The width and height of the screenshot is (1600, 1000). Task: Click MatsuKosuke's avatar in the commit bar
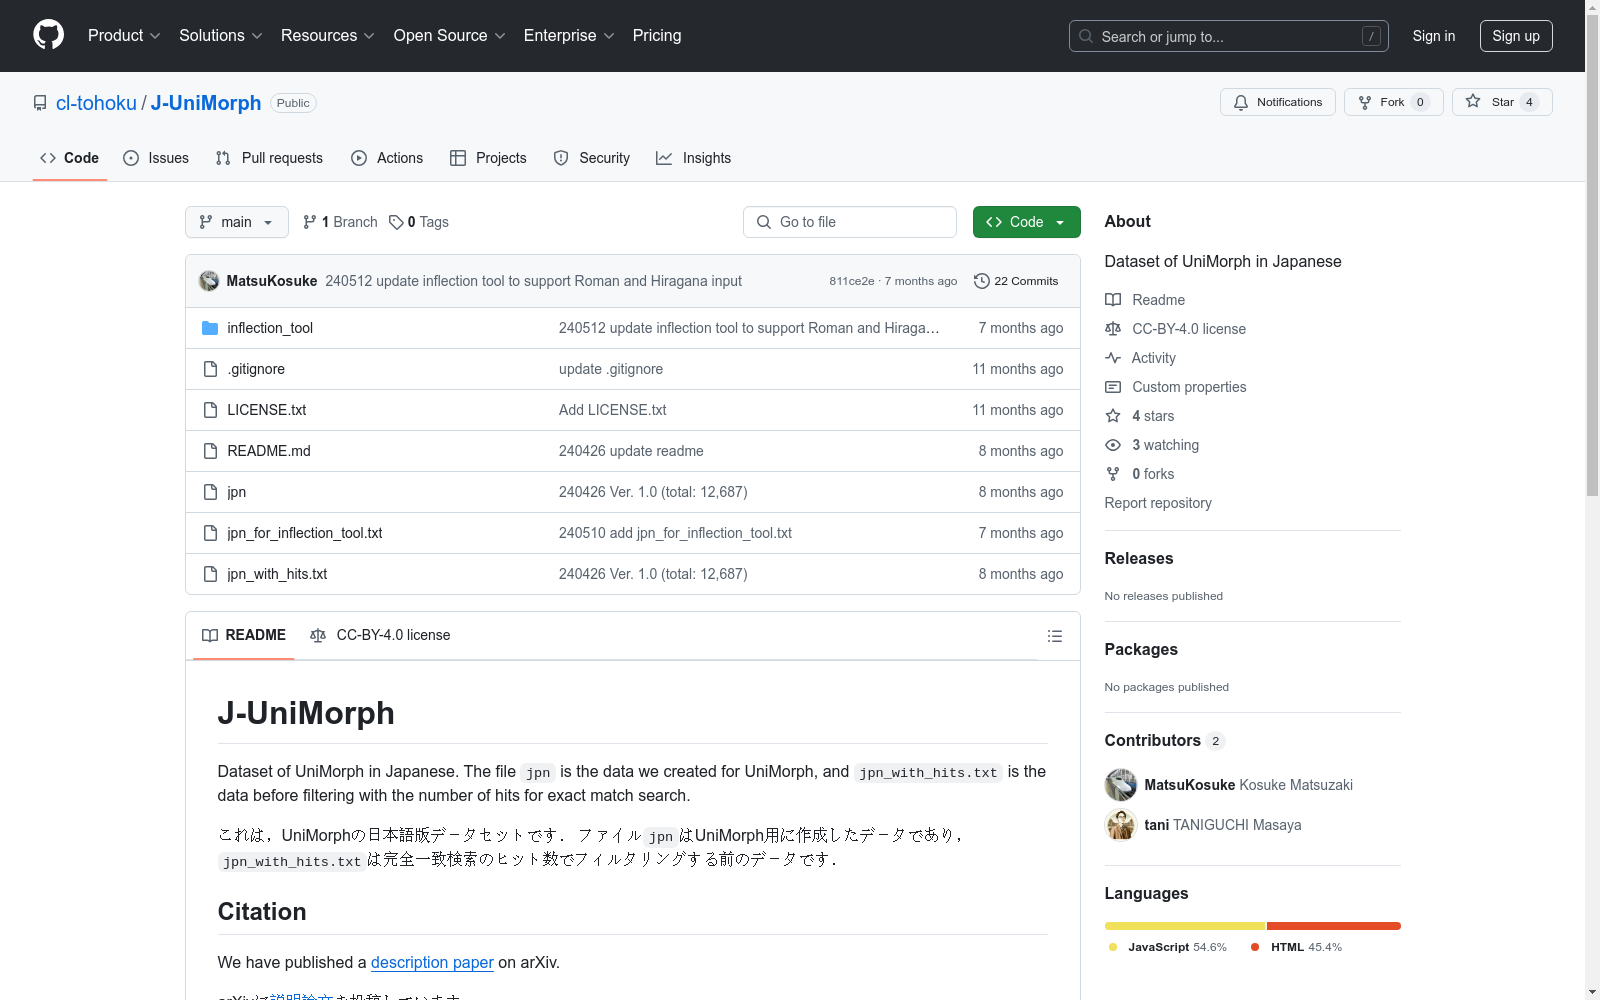(209, 281)
